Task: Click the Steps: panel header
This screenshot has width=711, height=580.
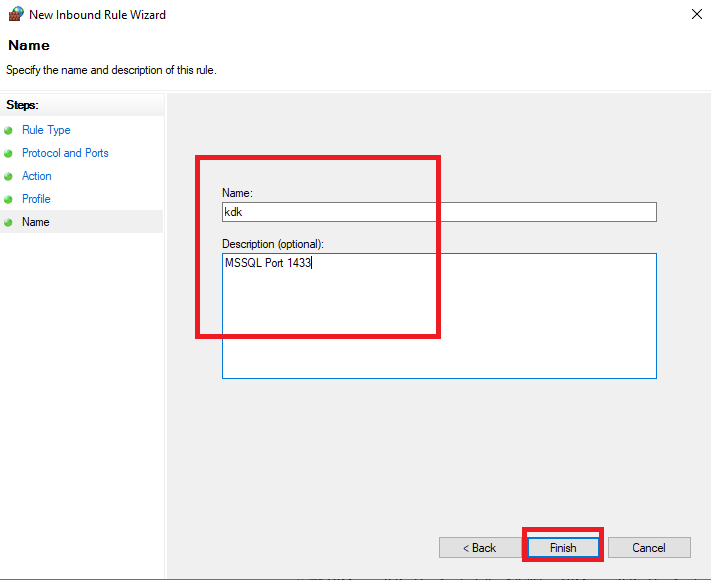Action: click(22, 105)
